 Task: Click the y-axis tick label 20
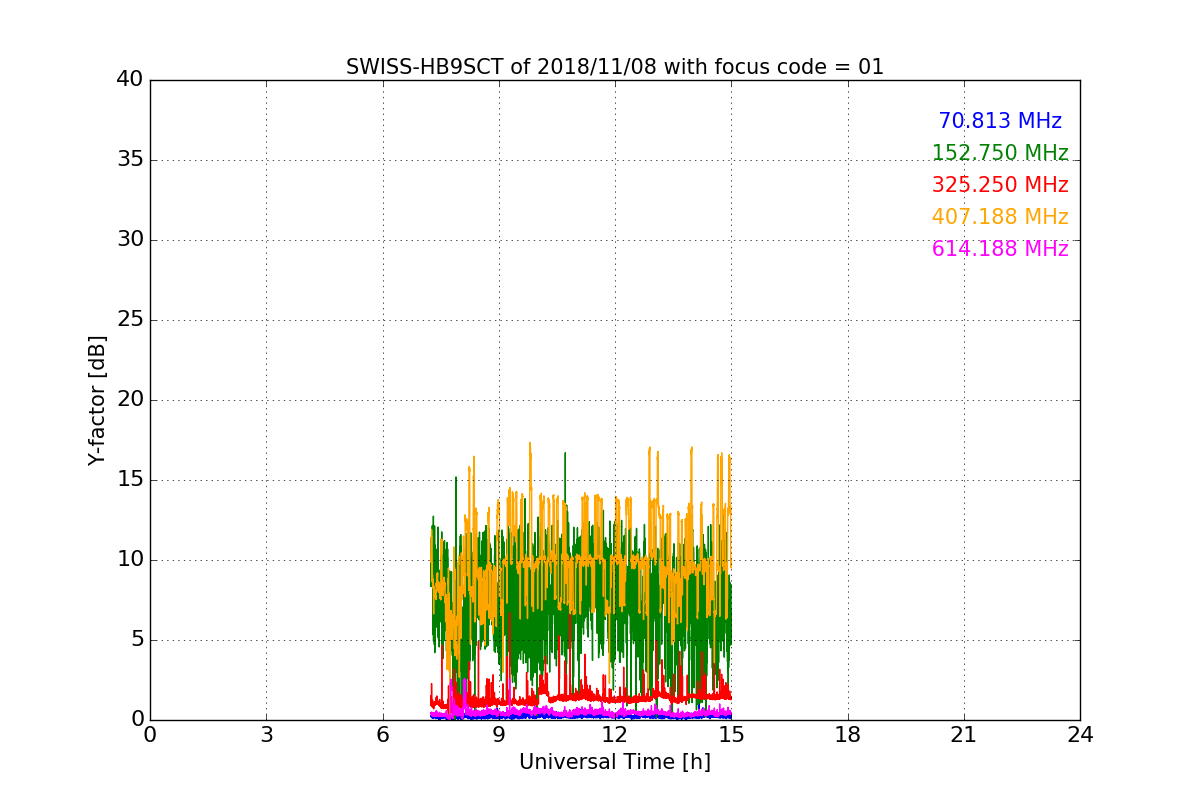coord(130,400)
